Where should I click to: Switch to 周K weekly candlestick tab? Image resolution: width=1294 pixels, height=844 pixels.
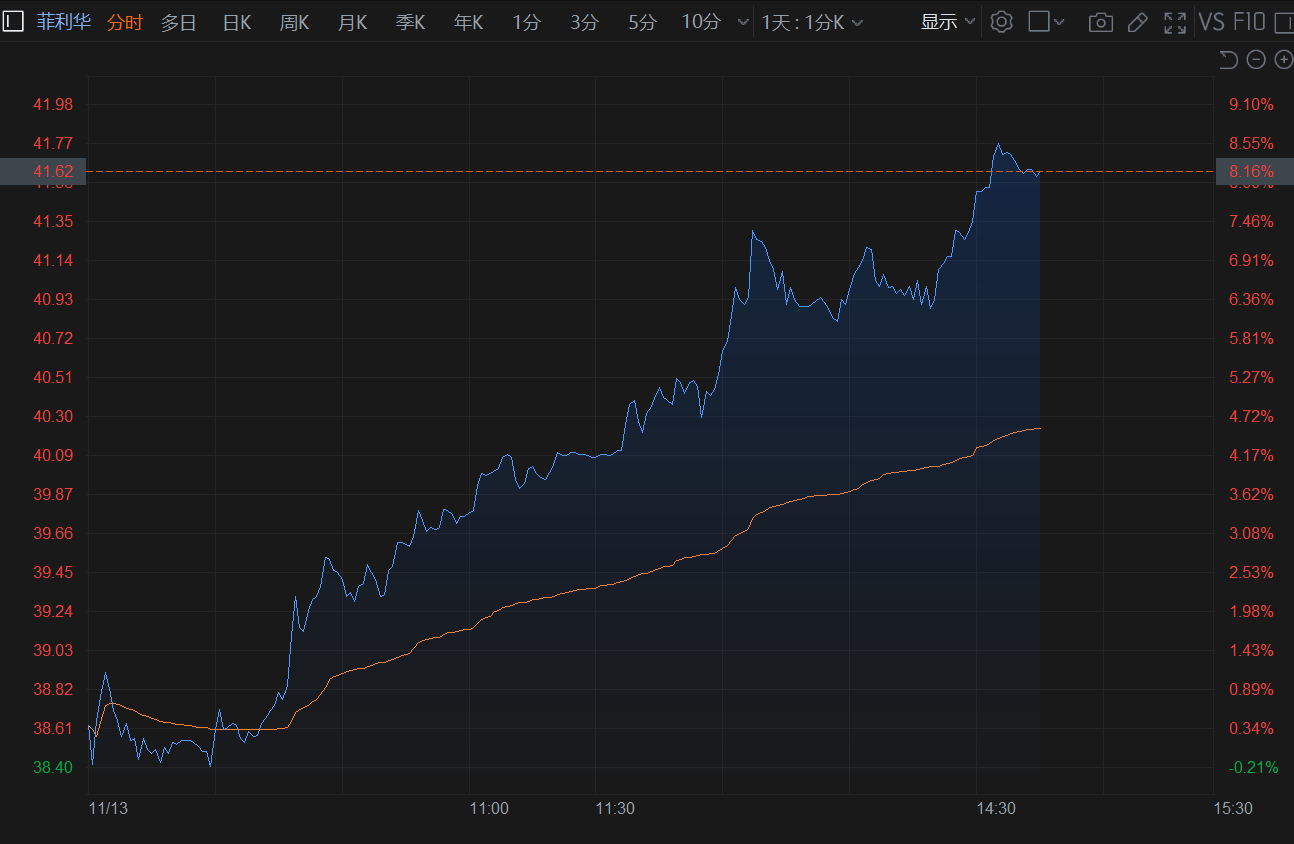(295, 22)
